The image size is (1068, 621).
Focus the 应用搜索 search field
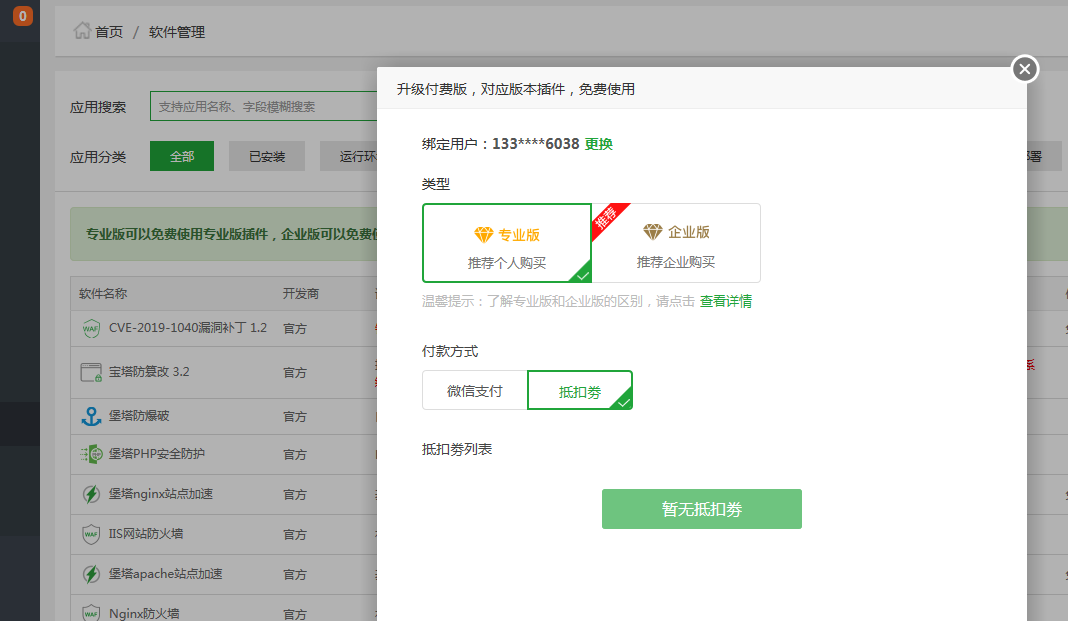pos(264,106)
